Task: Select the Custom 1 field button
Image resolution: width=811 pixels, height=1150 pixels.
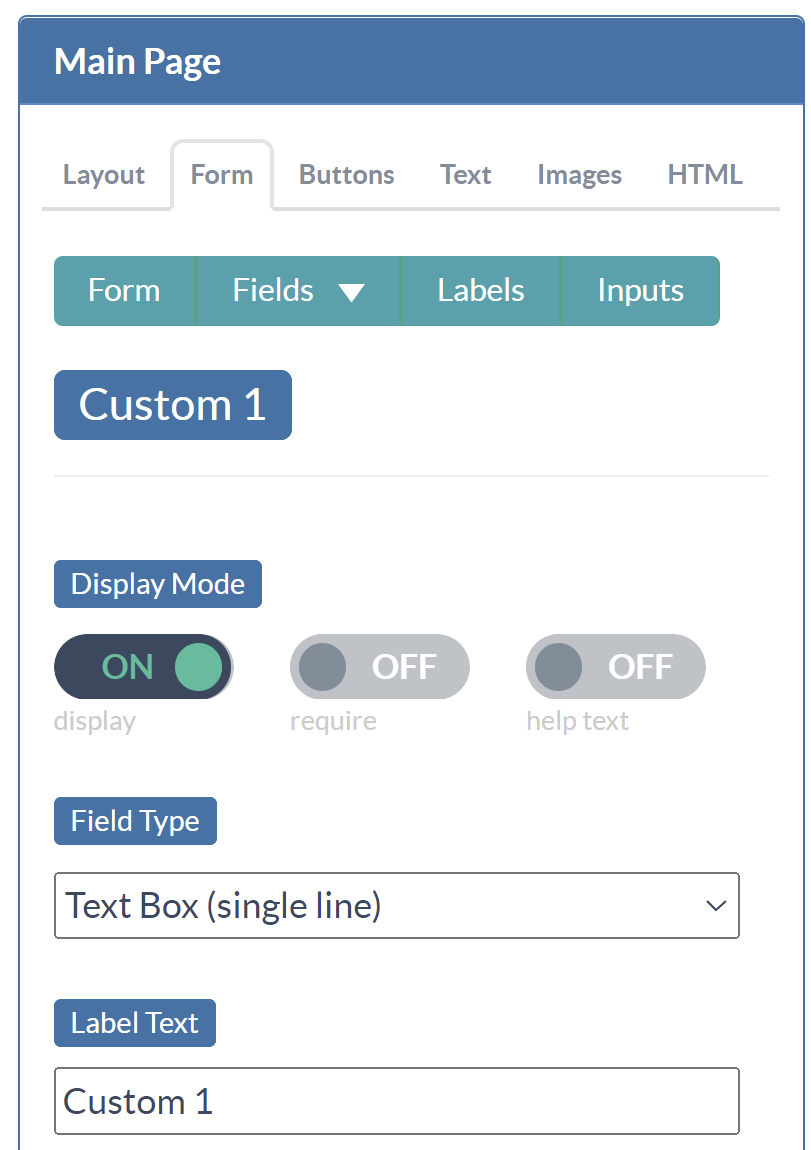Action: tap(172, 404)
